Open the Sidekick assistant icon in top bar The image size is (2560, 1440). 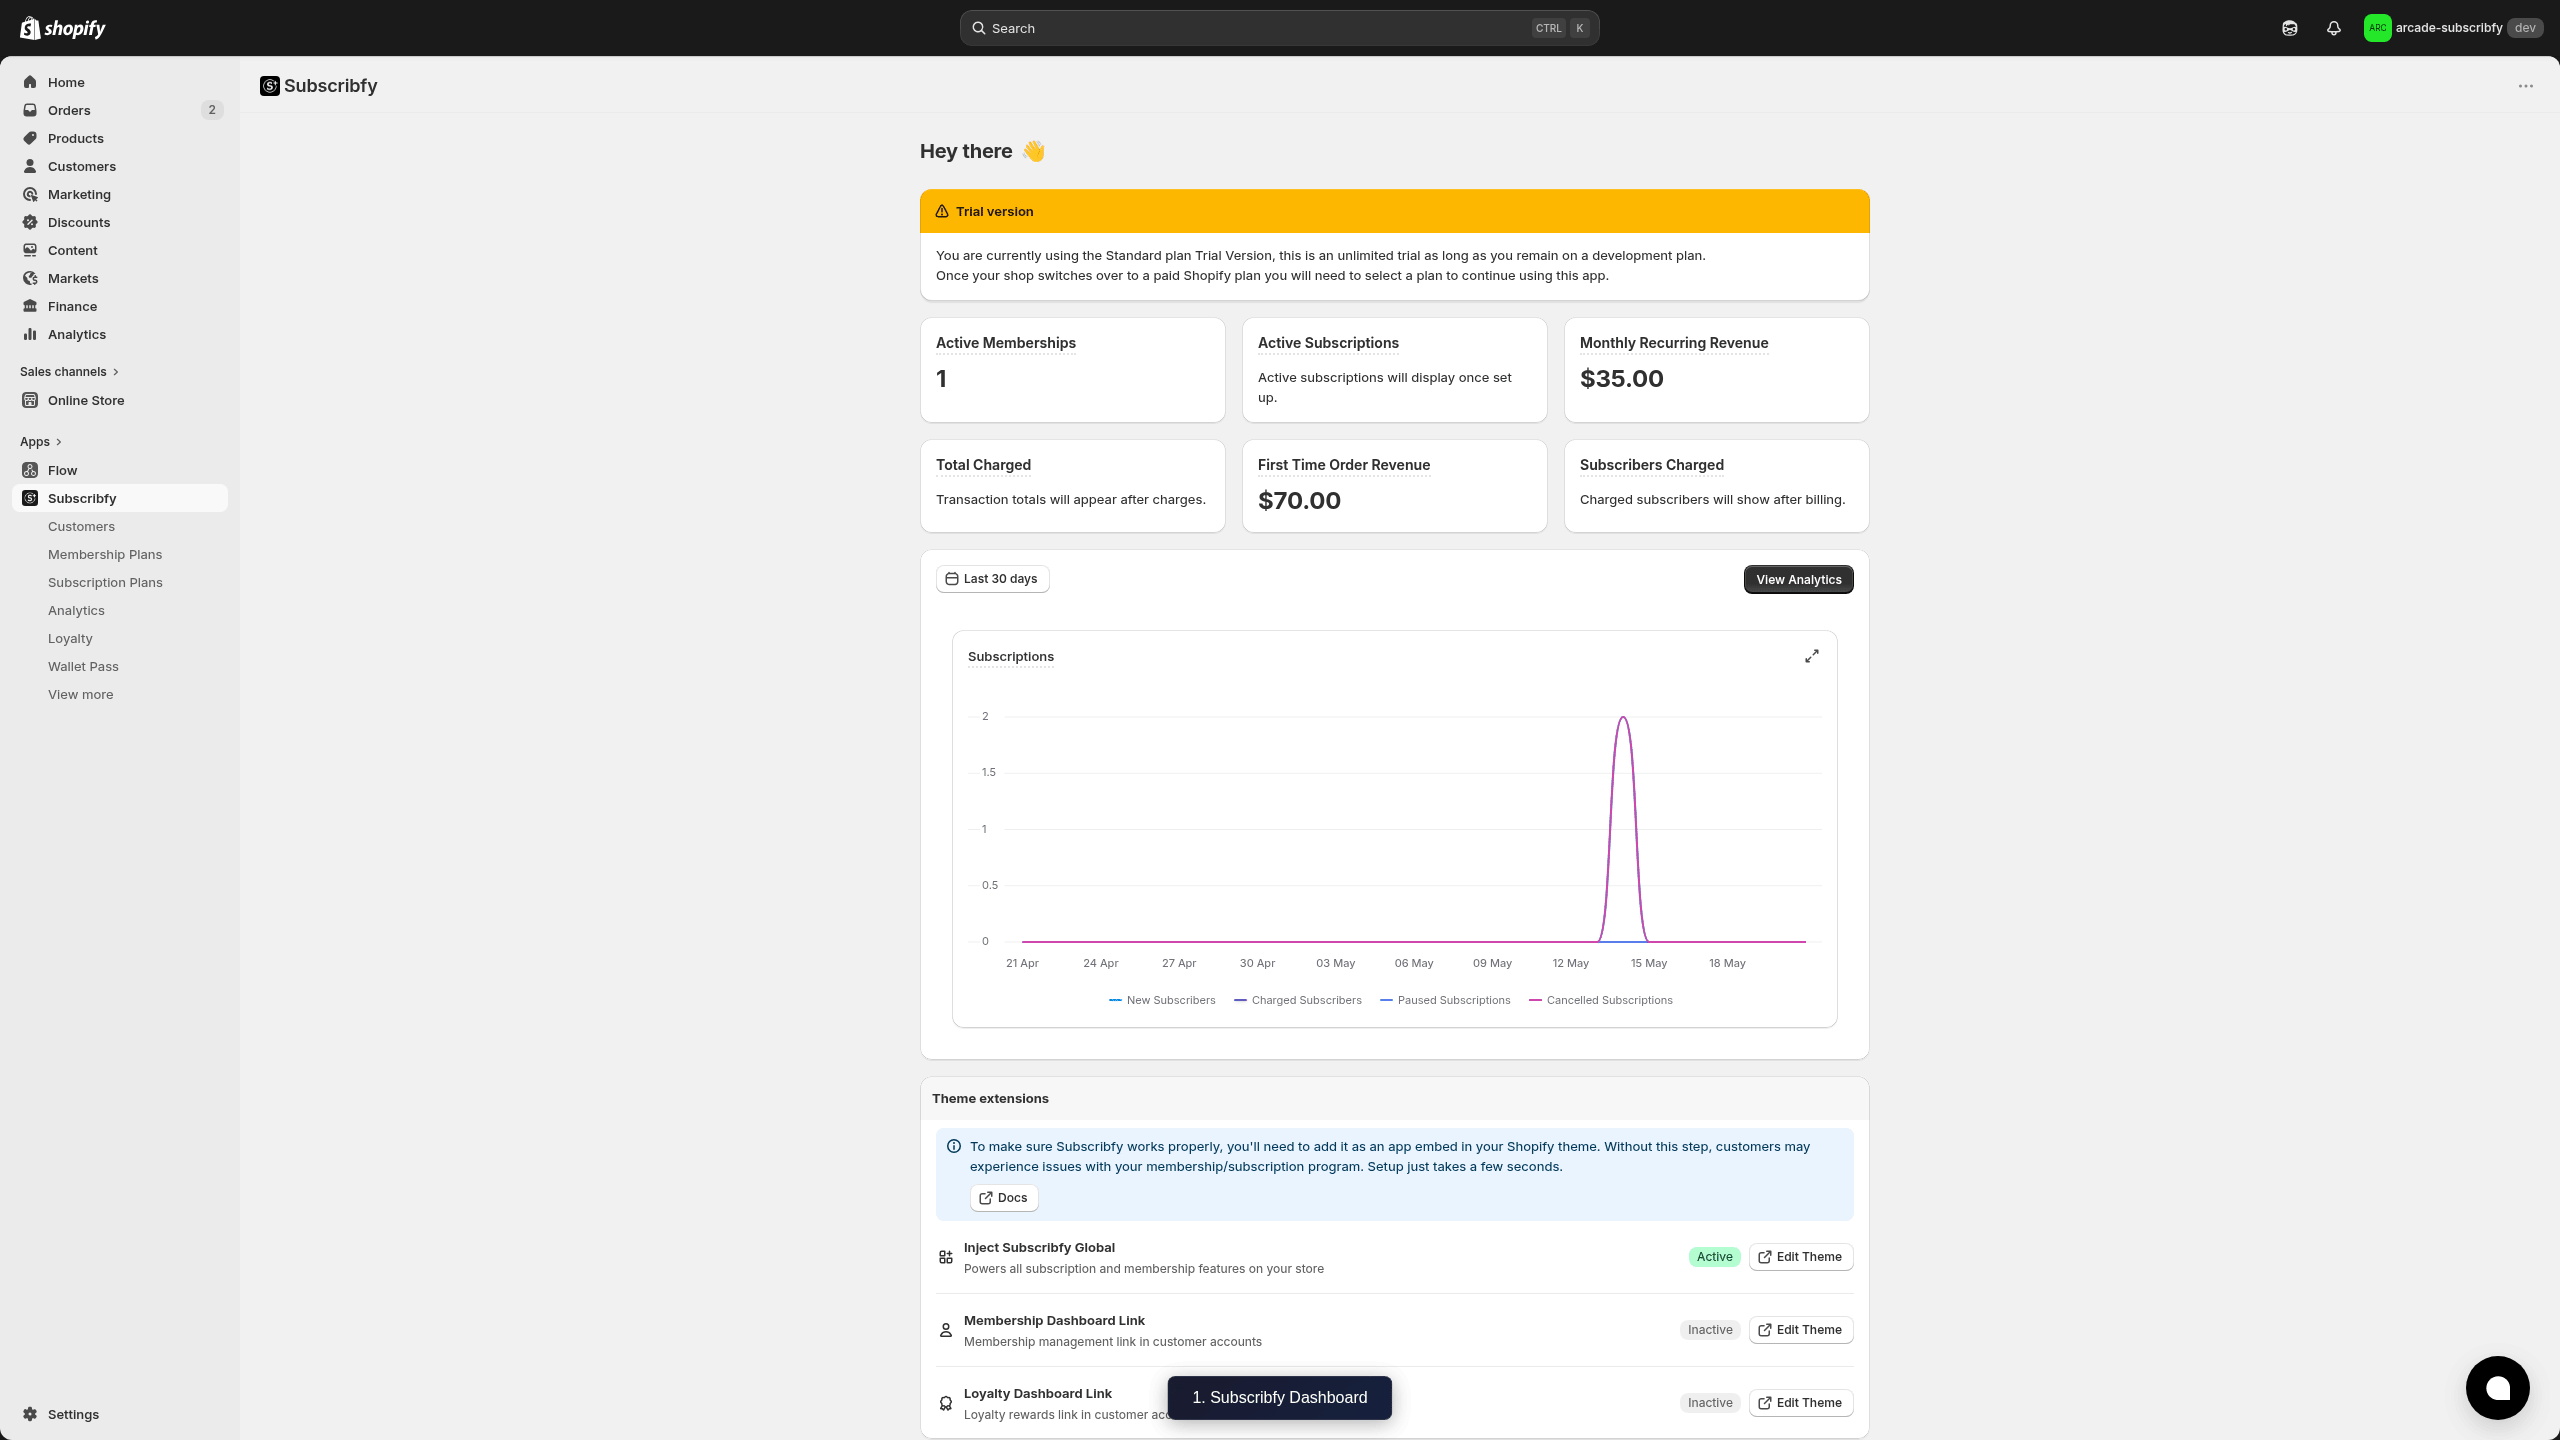point(2290,28)
